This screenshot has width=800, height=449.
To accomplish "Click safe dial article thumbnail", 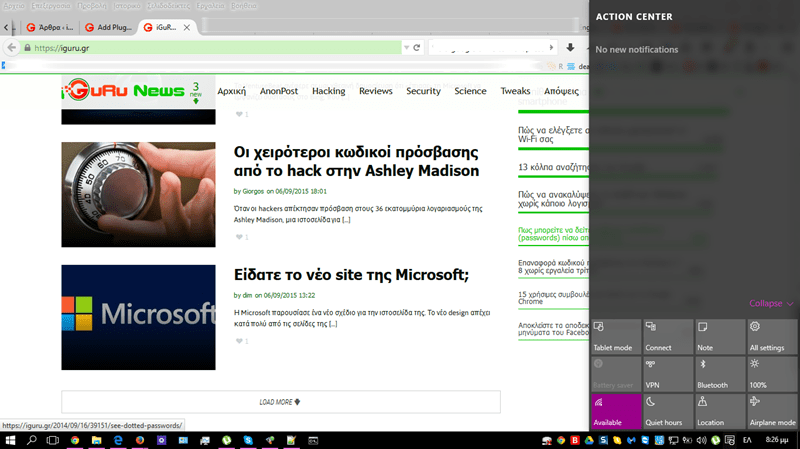I will point(138,194).
